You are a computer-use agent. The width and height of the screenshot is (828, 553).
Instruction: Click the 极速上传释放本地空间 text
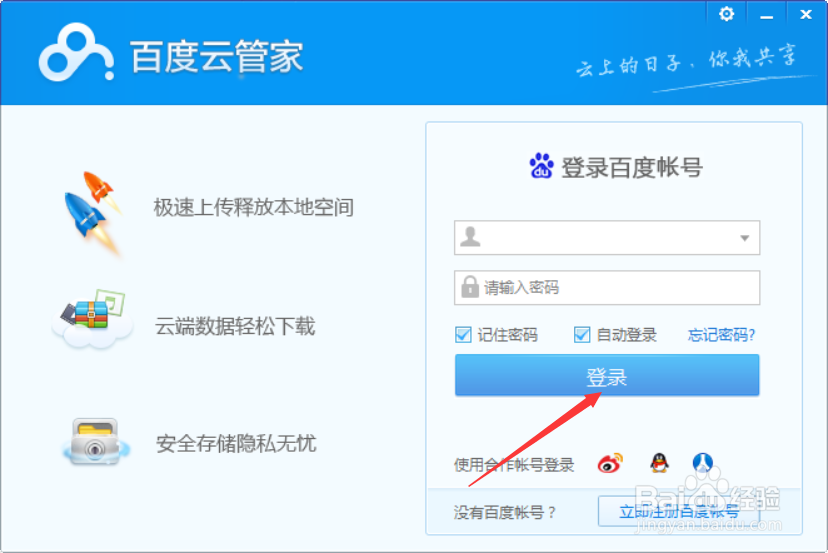point(253,207)
